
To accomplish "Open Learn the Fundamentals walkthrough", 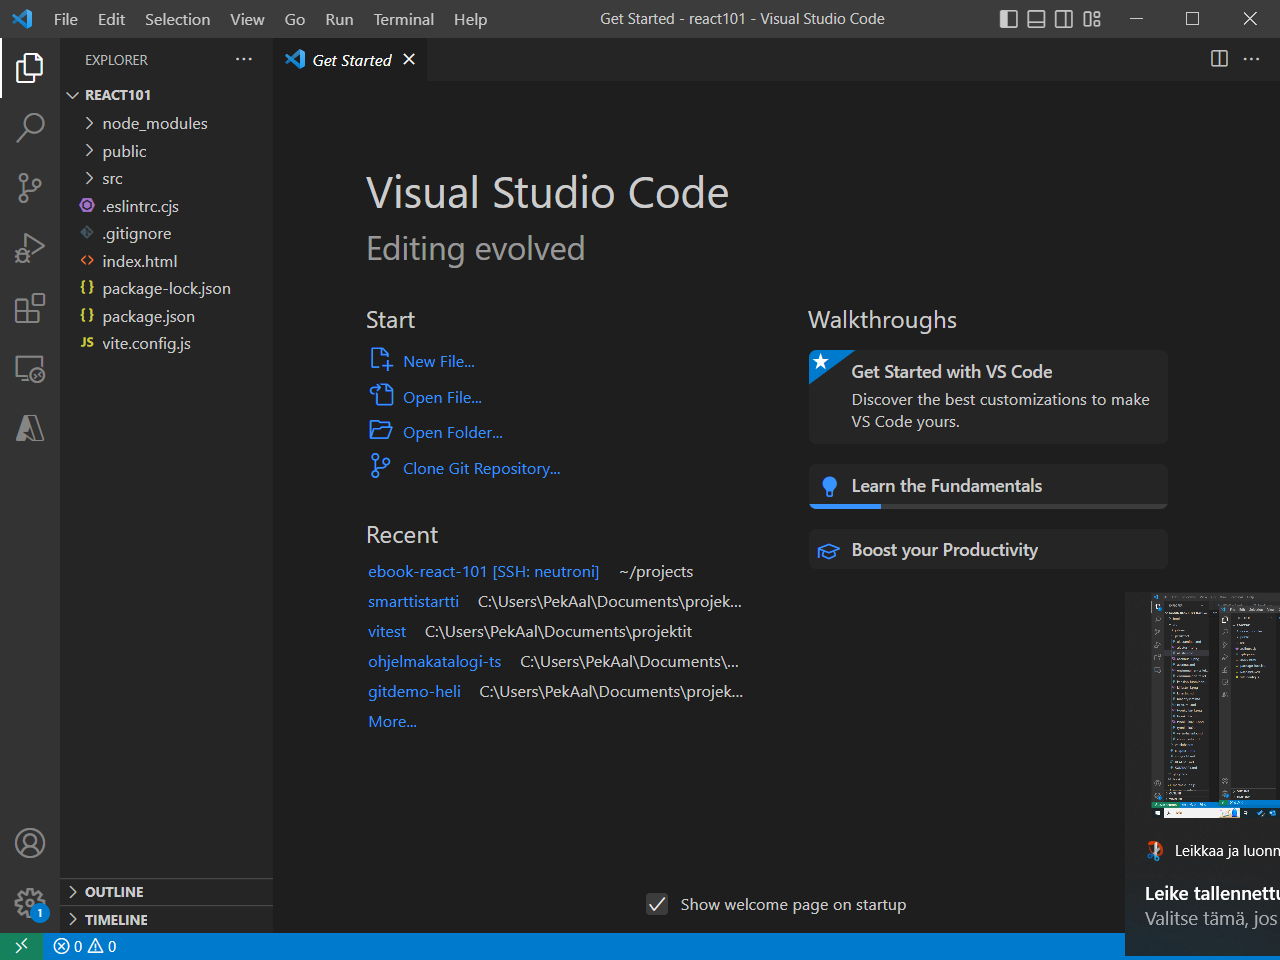I will click(x=988, y=486).
